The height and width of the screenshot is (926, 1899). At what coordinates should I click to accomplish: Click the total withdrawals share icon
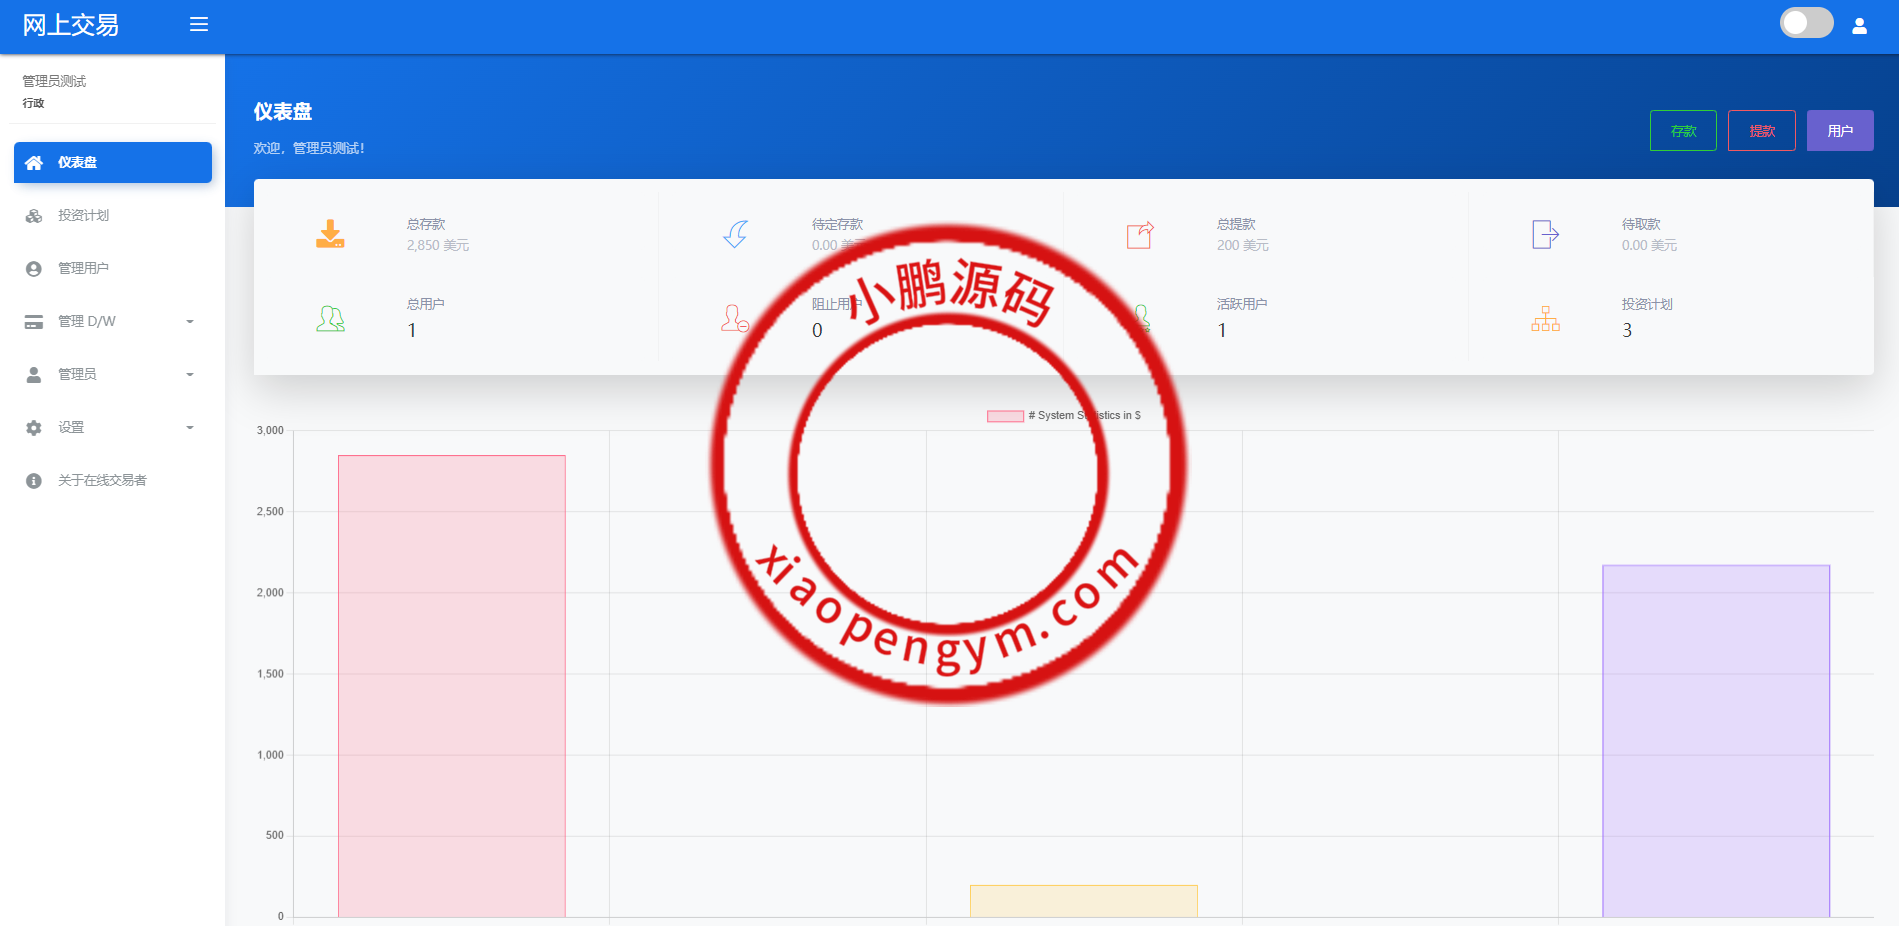1140,235
